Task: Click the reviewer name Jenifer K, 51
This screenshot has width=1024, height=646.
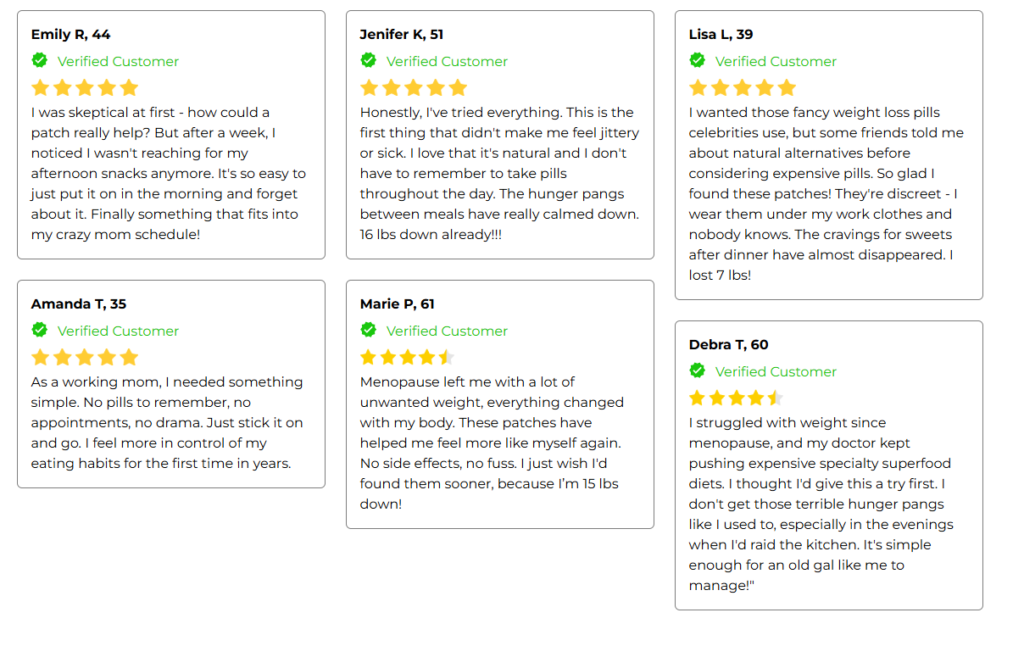Action: pyautogui.click(x=401, y=34)
